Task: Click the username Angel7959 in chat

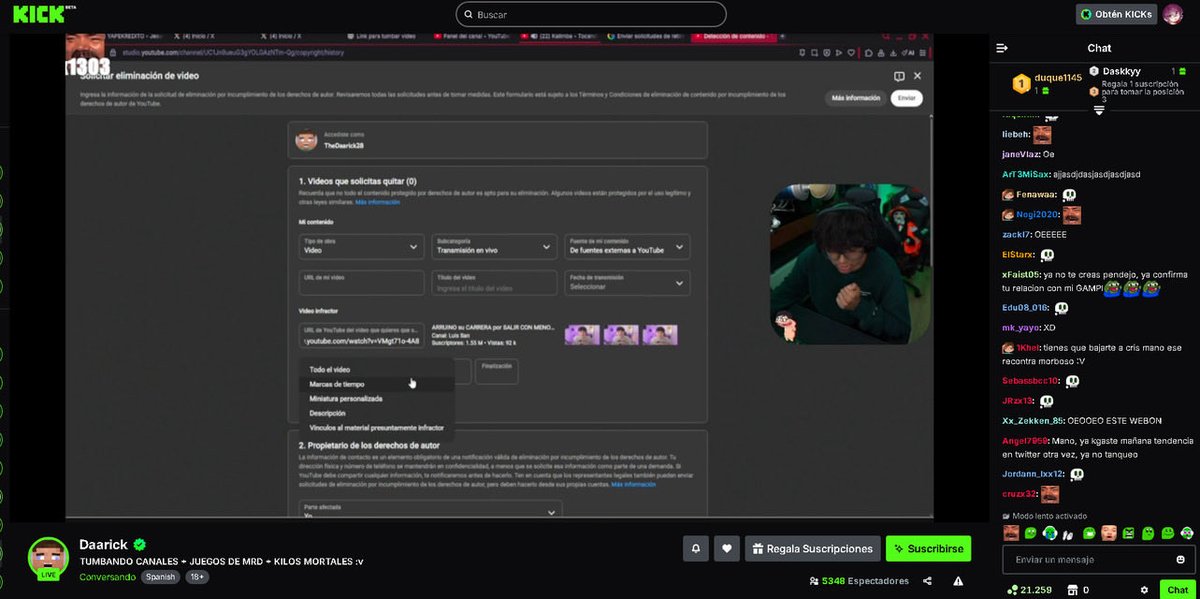Action: coord(1024,441)
